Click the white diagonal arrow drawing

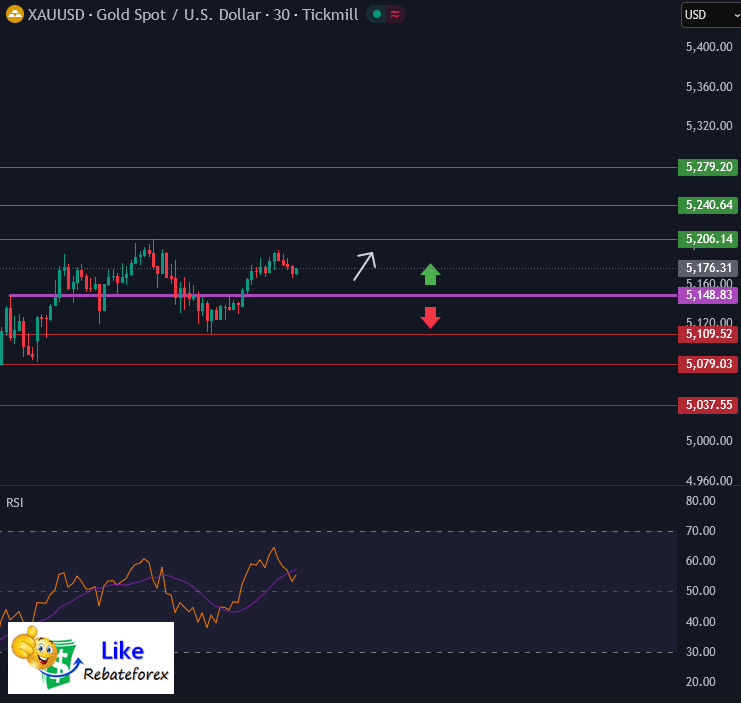[x=364, y=266]
